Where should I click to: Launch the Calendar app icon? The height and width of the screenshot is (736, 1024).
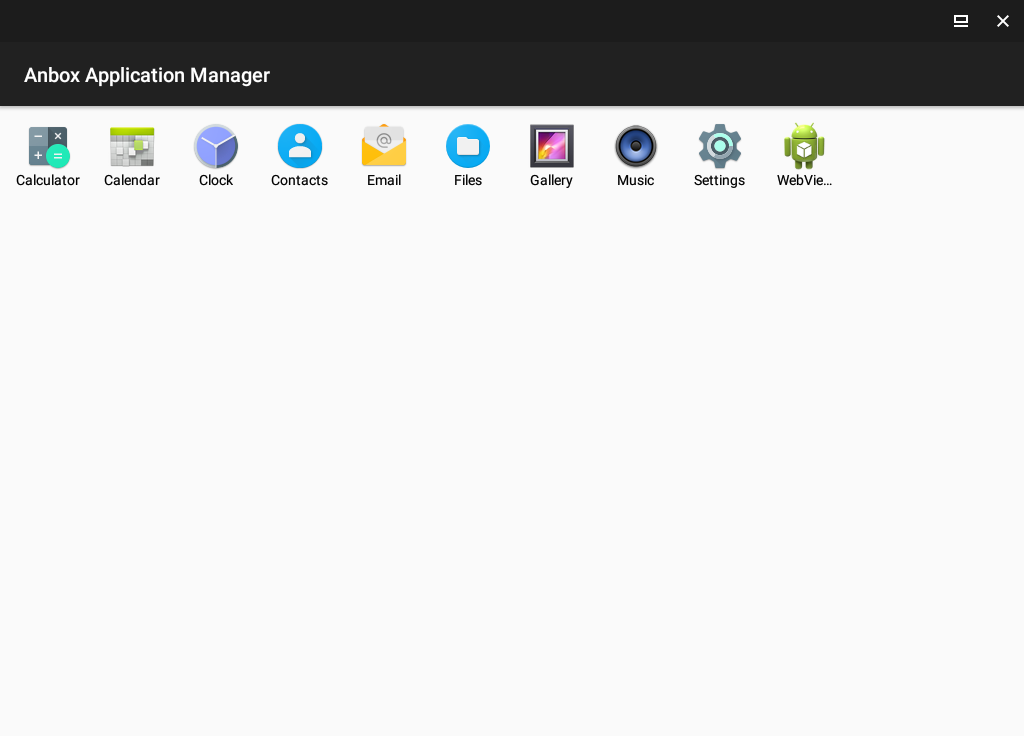coord(132,146)
